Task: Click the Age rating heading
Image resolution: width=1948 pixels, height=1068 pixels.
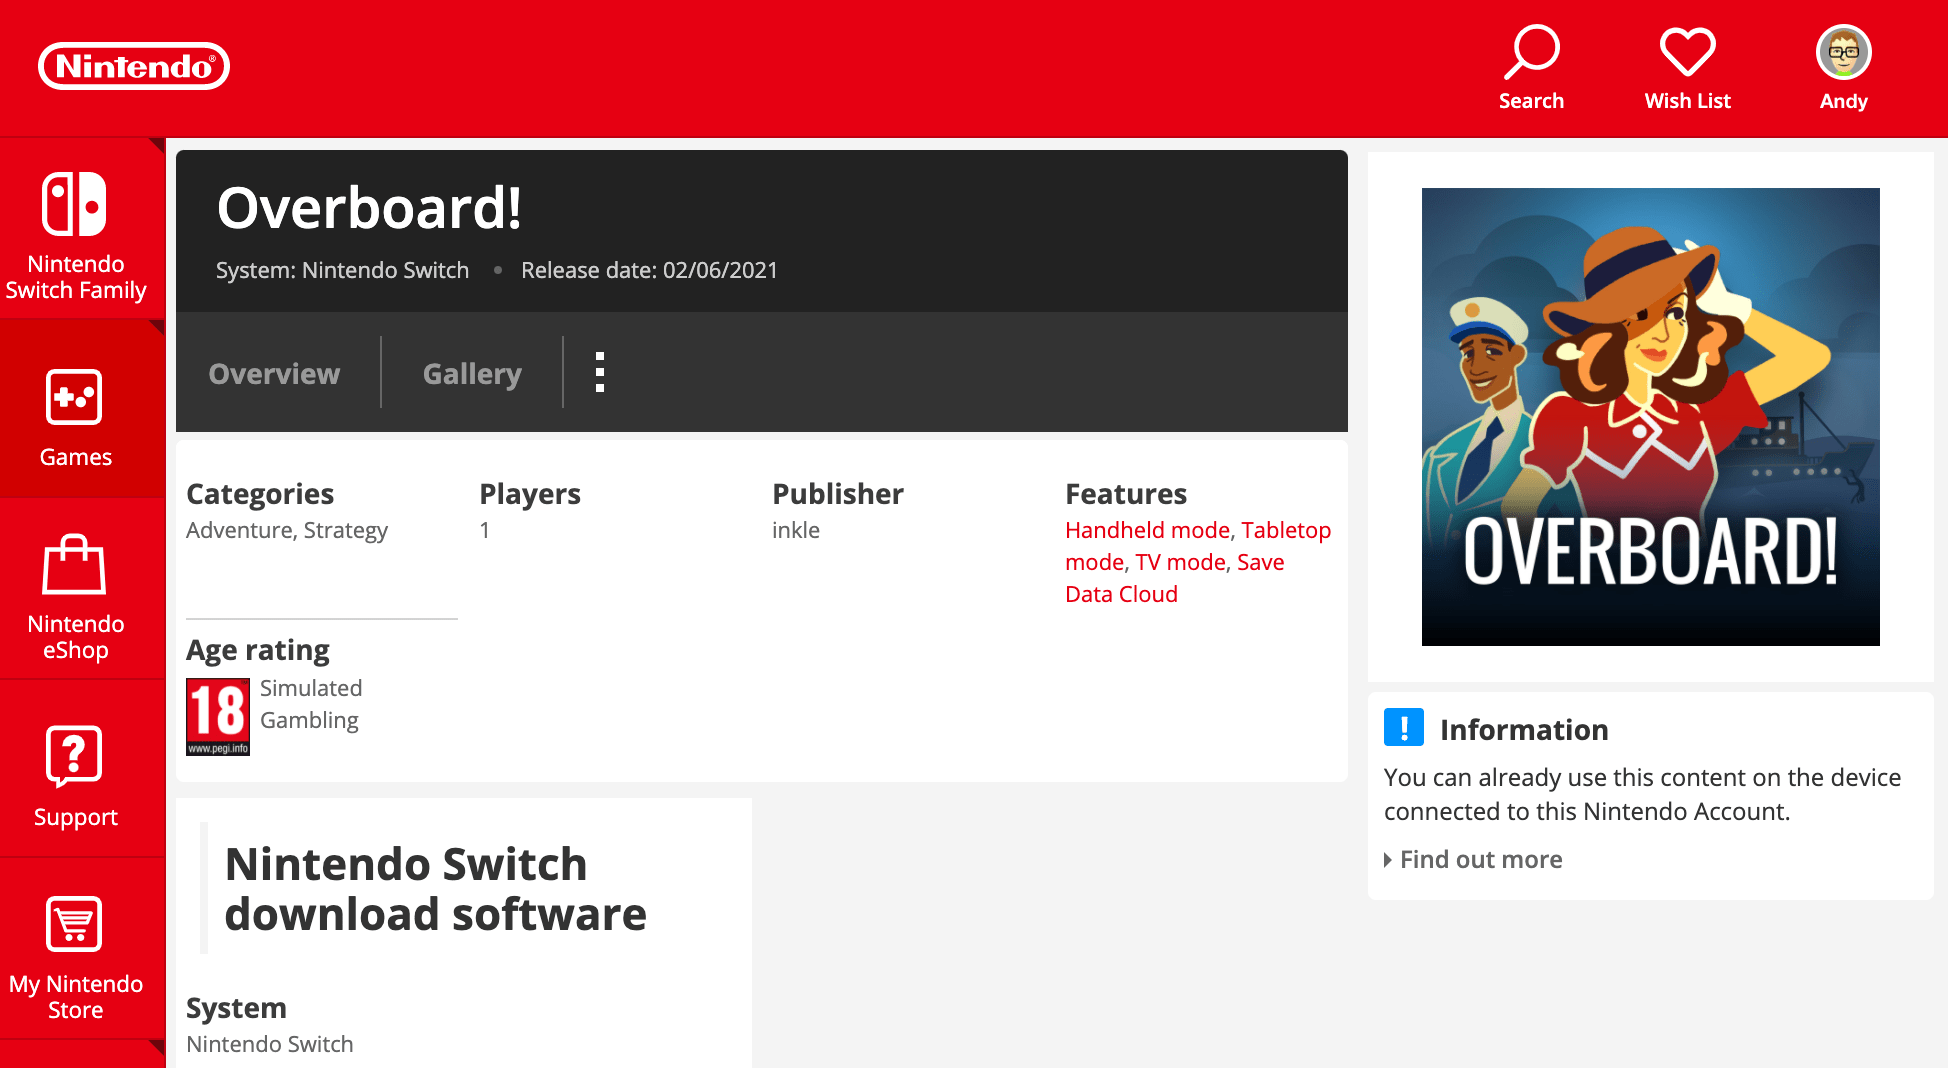Action: pyautogui.click(x=258, y=650)
